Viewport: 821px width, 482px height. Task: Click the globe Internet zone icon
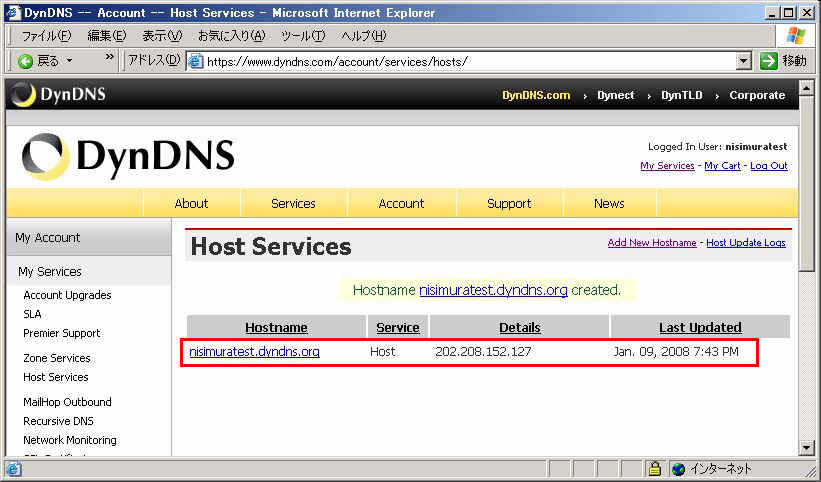[x=679, y=469]
